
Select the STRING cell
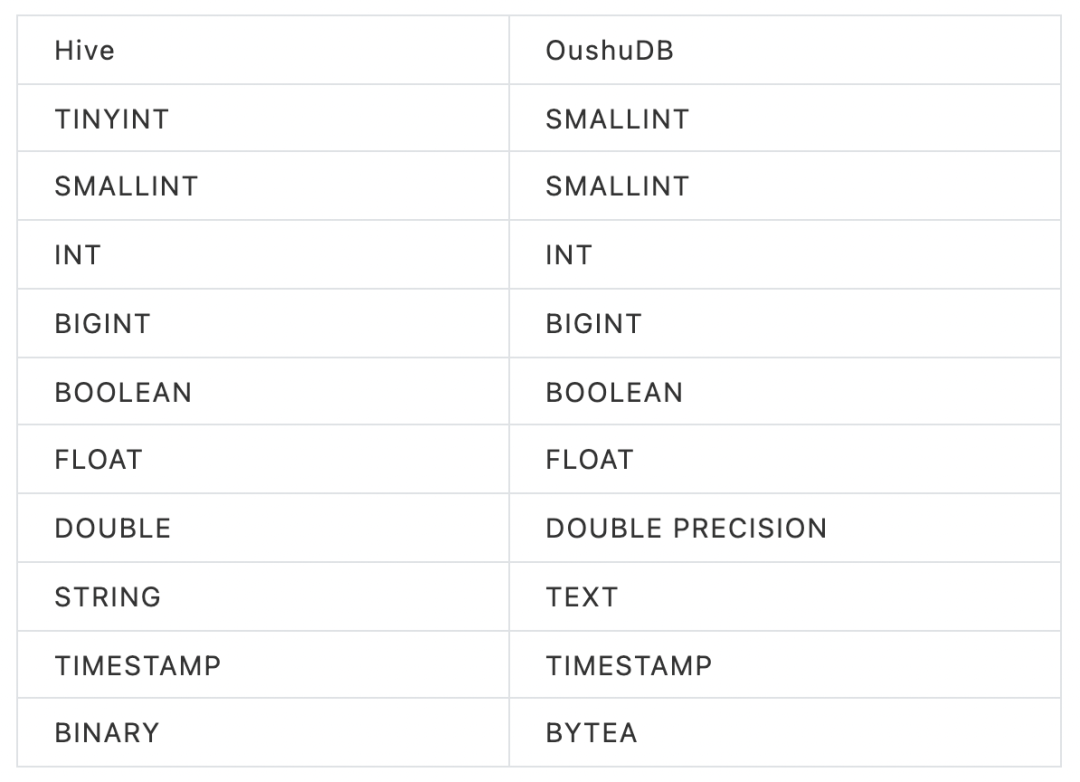[108, 597]
